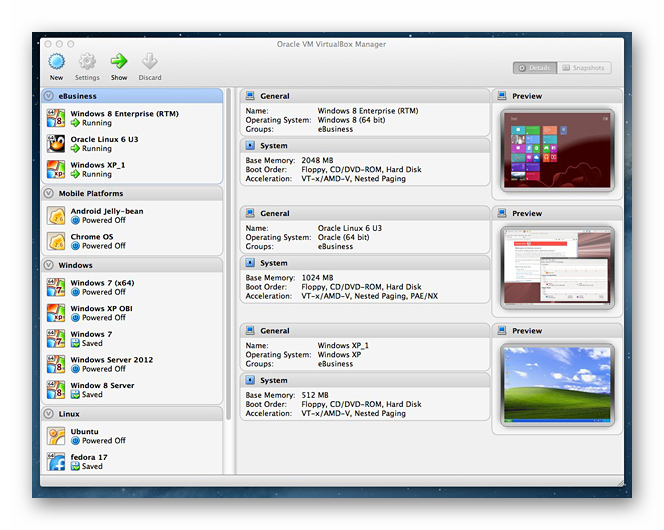Click the Windows XP preview thumbnail
Image resolution: width=664 pixels, height=530 pixels.
557,384
